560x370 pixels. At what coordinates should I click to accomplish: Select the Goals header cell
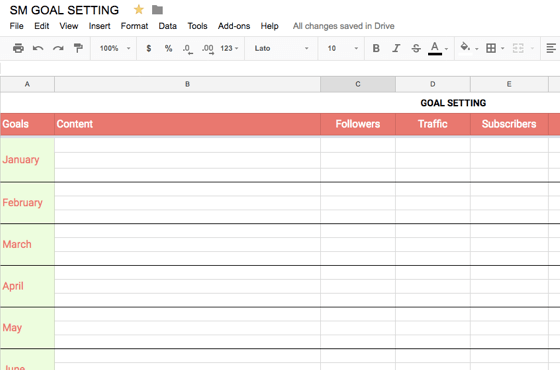(x=27, y=124)
